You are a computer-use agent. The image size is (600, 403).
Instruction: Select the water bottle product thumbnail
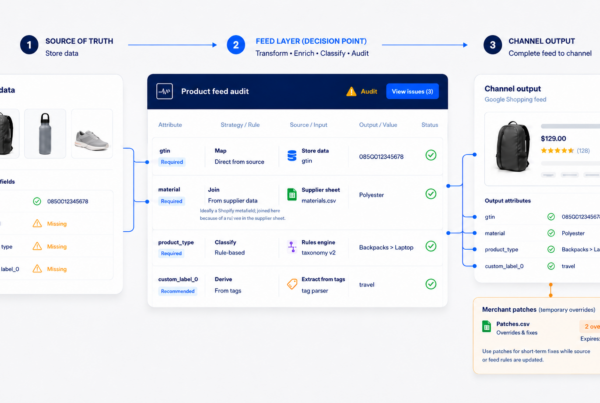[x=45, y=134]
